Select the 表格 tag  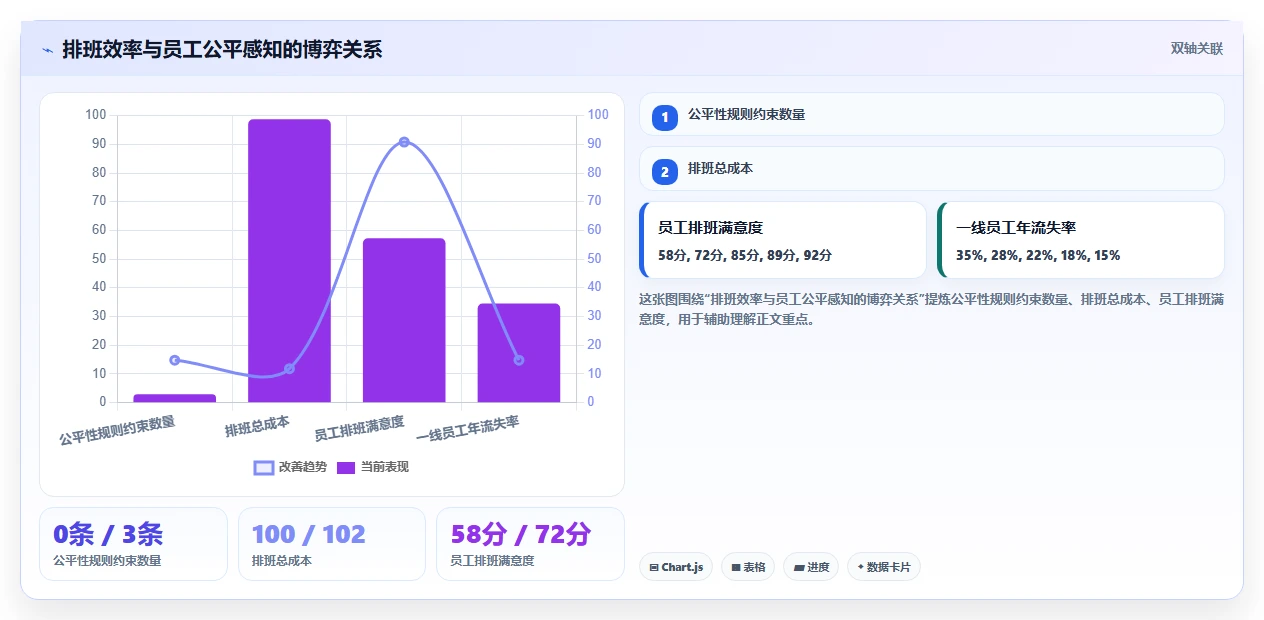tap(749, 567)
